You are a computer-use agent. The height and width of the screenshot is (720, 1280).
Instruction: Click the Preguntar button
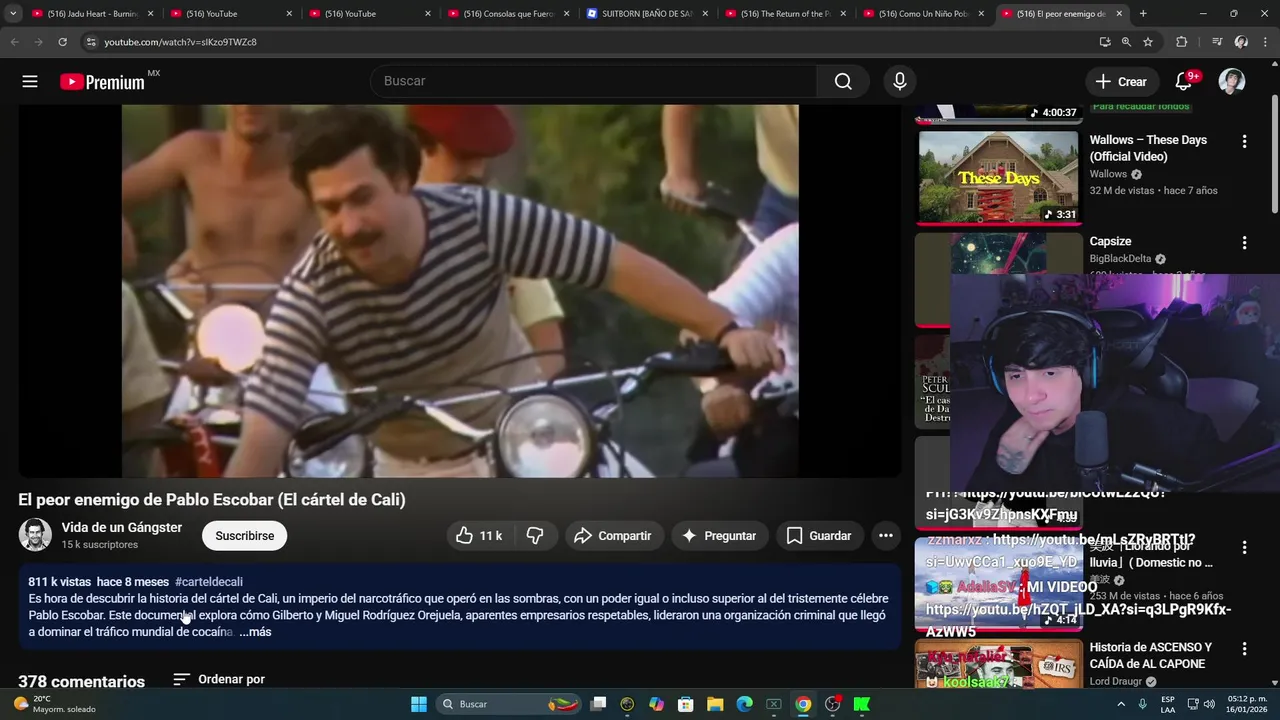[x=720, y=536]
